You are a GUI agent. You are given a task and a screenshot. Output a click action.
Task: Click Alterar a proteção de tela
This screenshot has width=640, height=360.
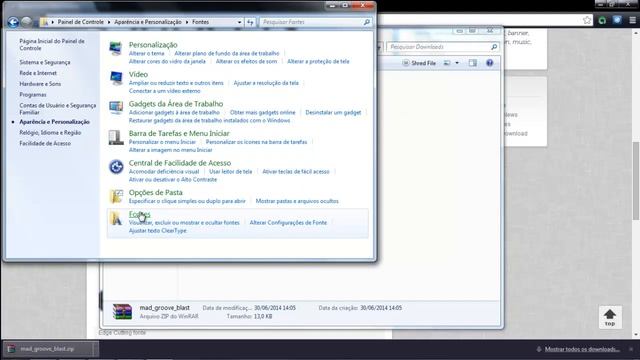click(318, 61)
